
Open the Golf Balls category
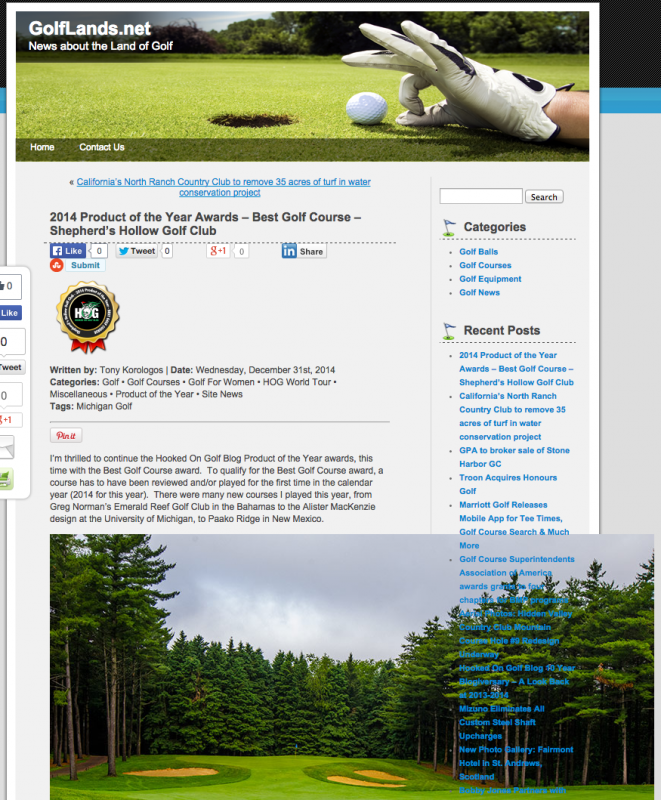(x=478, y=252)
